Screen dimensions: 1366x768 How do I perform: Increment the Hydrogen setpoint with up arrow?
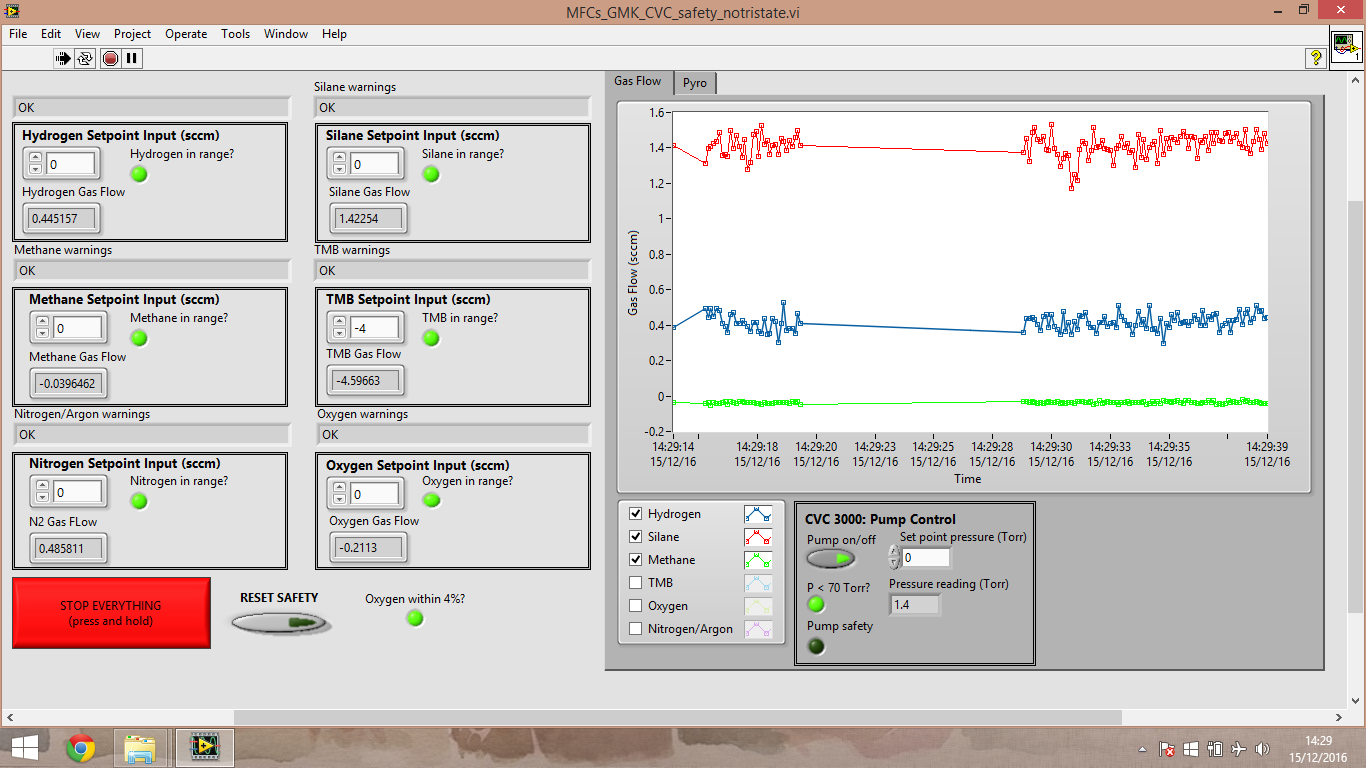point(36,158)
